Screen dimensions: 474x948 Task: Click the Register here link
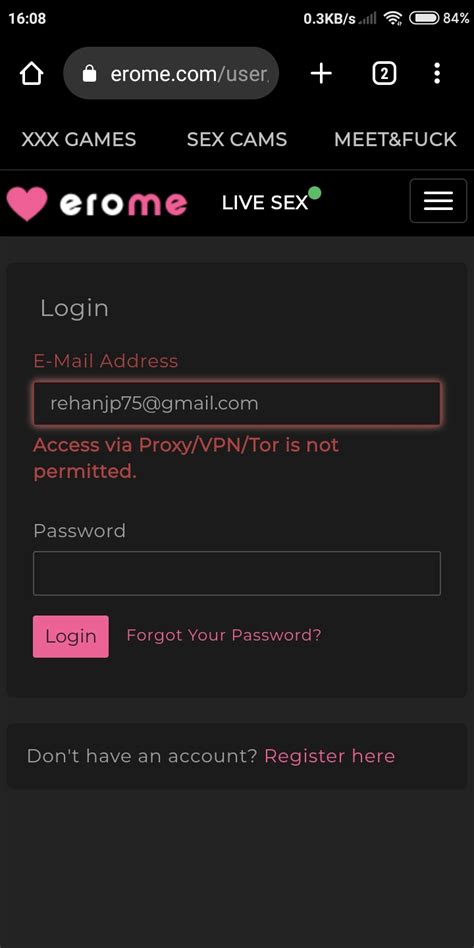tap(330, 756)
